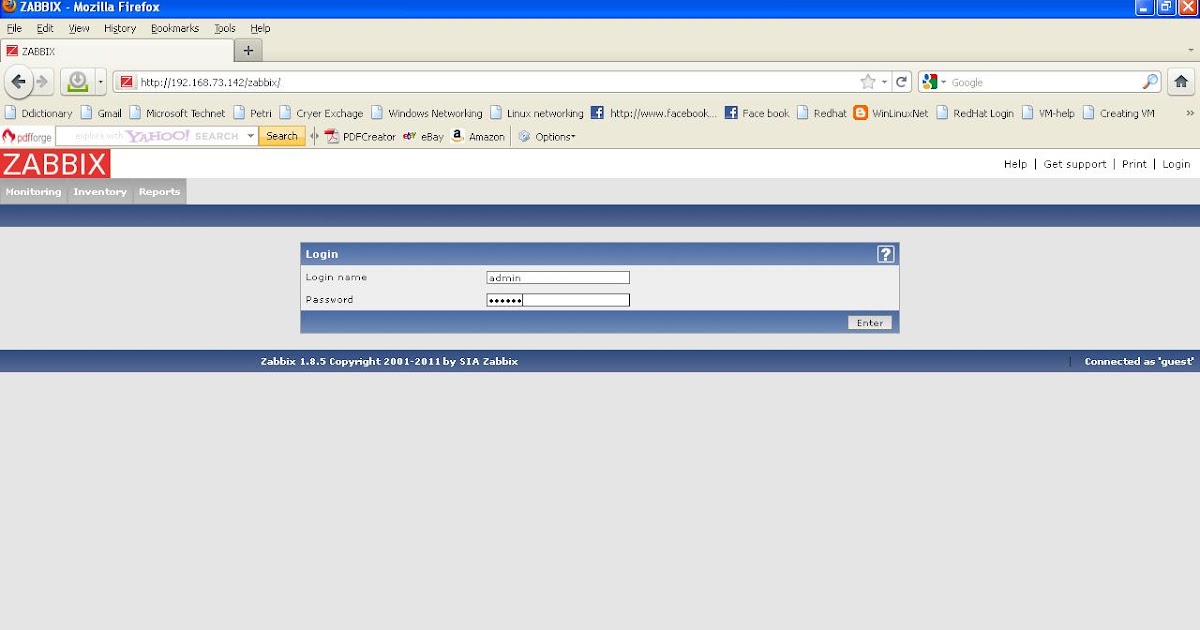Open the Help menu in the menu bar
This screenshot has height=630, width=1200.
pos(260,28)
